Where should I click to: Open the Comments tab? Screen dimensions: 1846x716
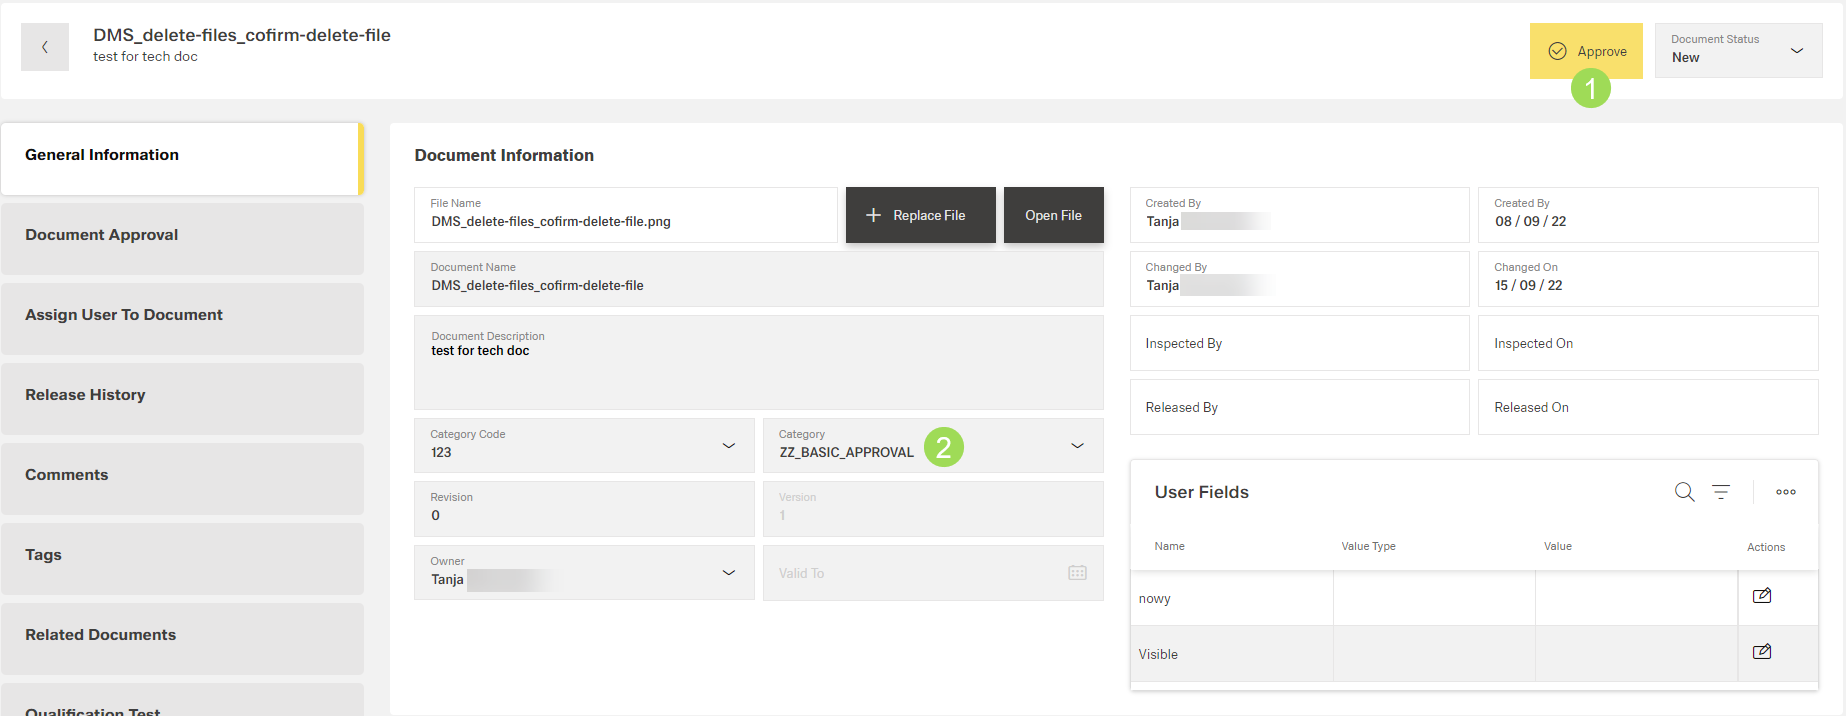[182, 475]
